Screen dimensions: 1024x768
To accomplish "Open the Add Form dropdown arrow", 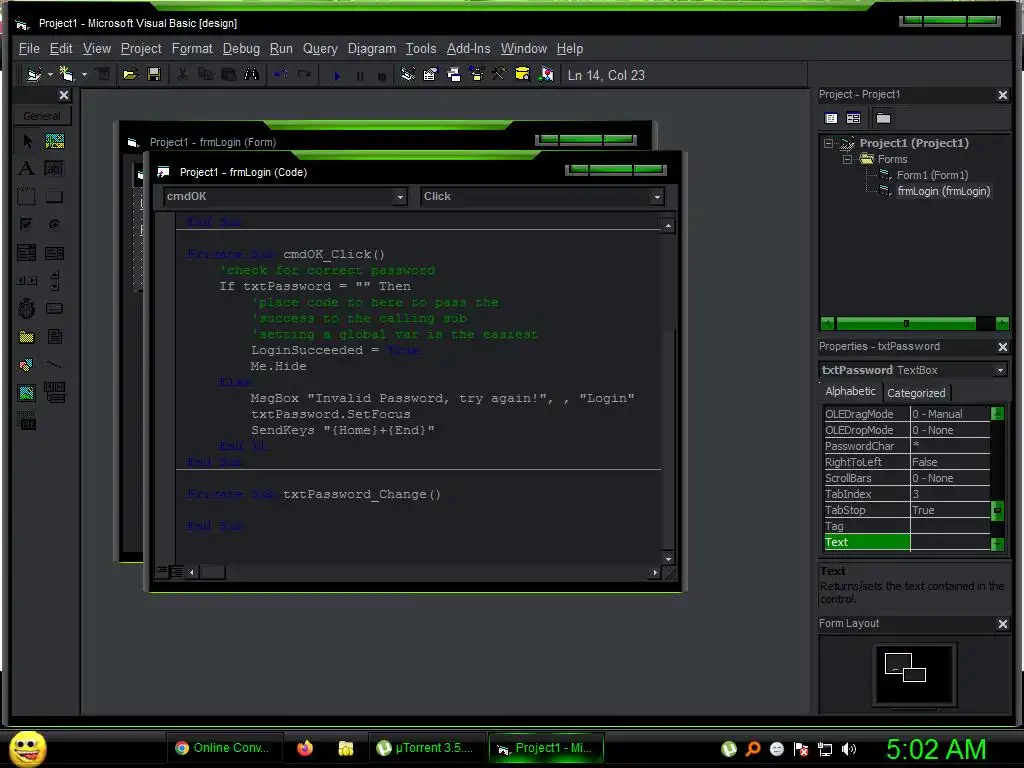I will (x=84, y=74).
